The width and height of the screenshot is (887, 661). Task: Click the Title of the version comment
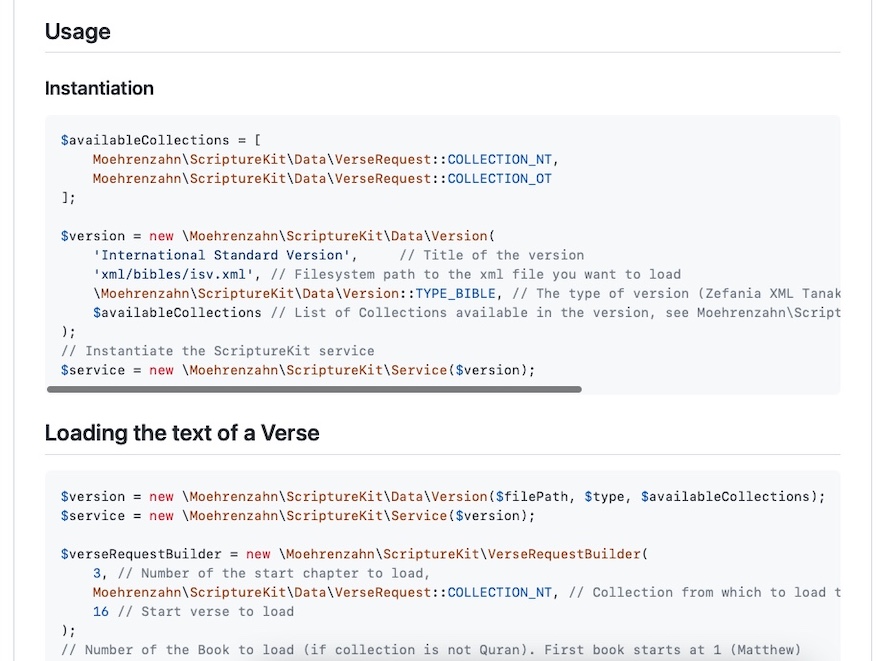coord(492,255)
